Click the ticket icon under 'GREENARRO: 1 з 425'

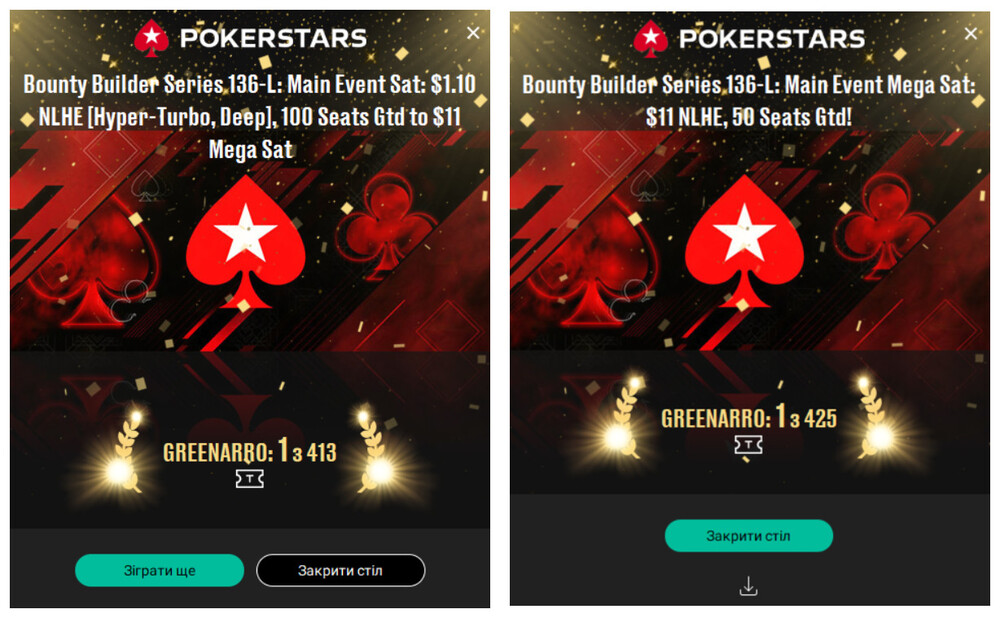pos(748,445)
